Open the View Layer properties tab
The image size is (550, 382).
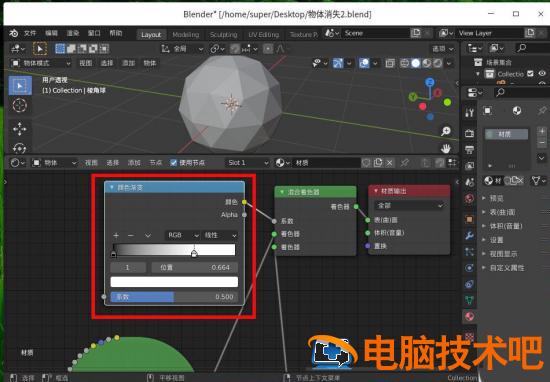469,166
